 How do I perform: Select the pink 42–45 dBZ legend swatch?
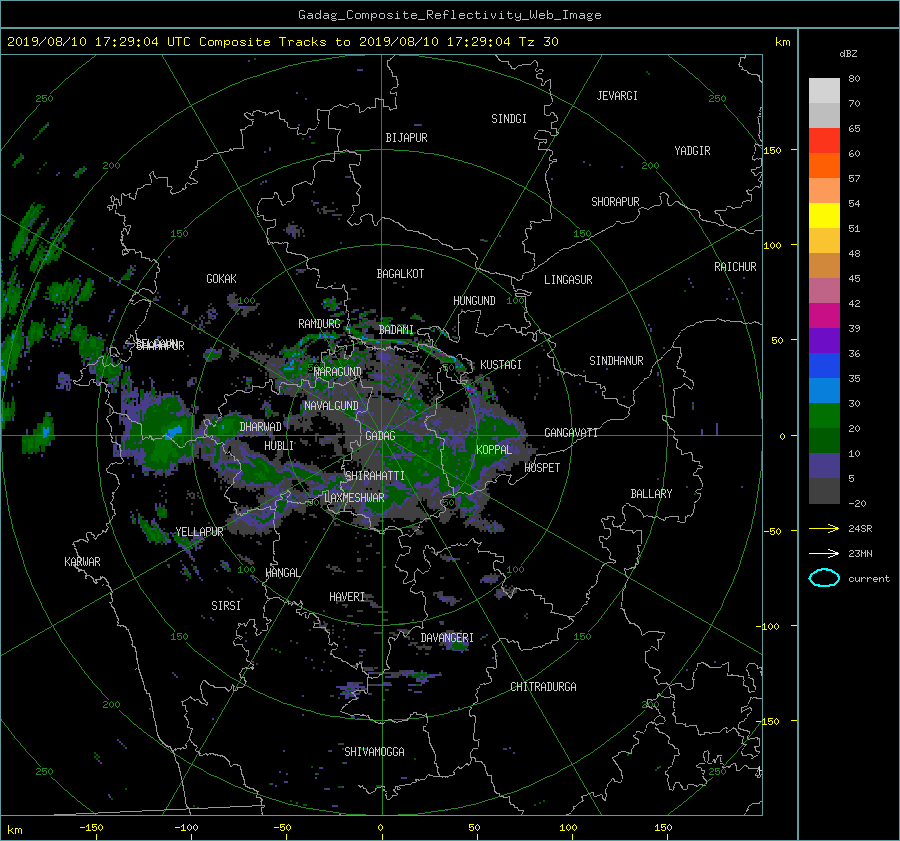824,290
